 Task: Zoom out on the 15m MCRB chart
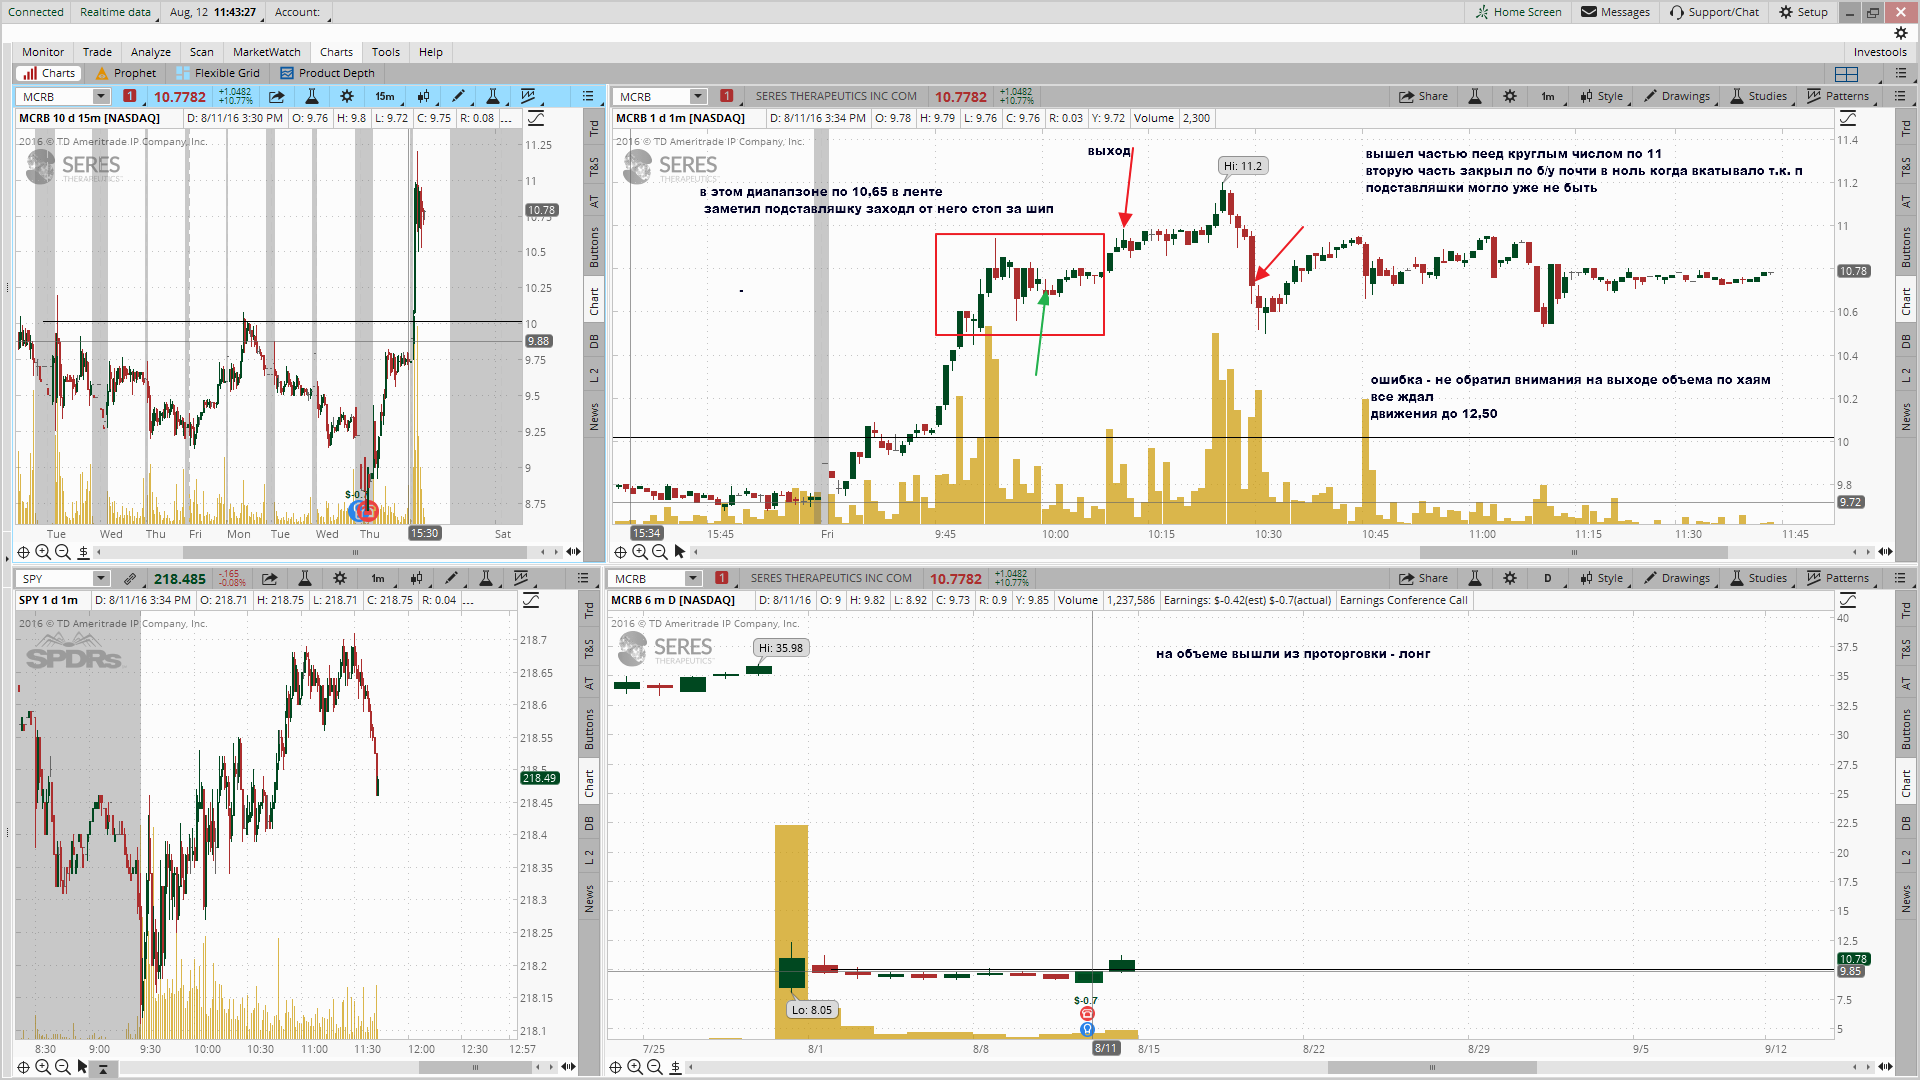point(63,552)
